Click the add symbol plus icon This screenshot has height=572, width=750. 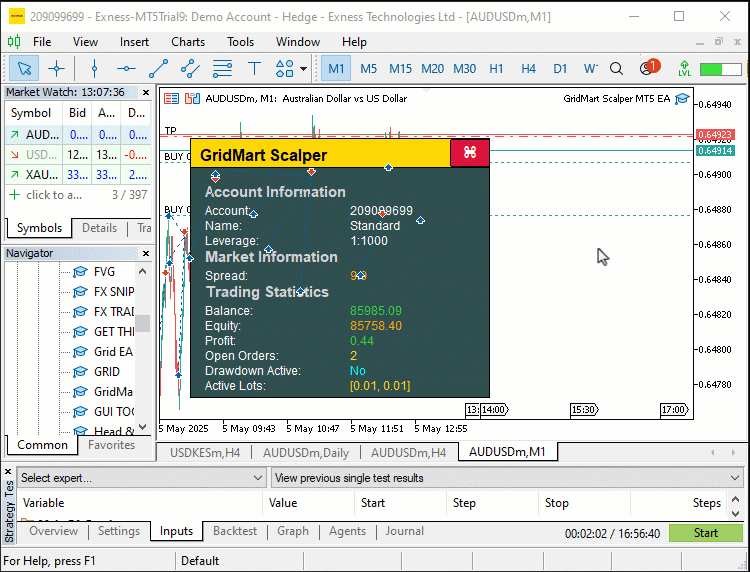pos(14,195)
